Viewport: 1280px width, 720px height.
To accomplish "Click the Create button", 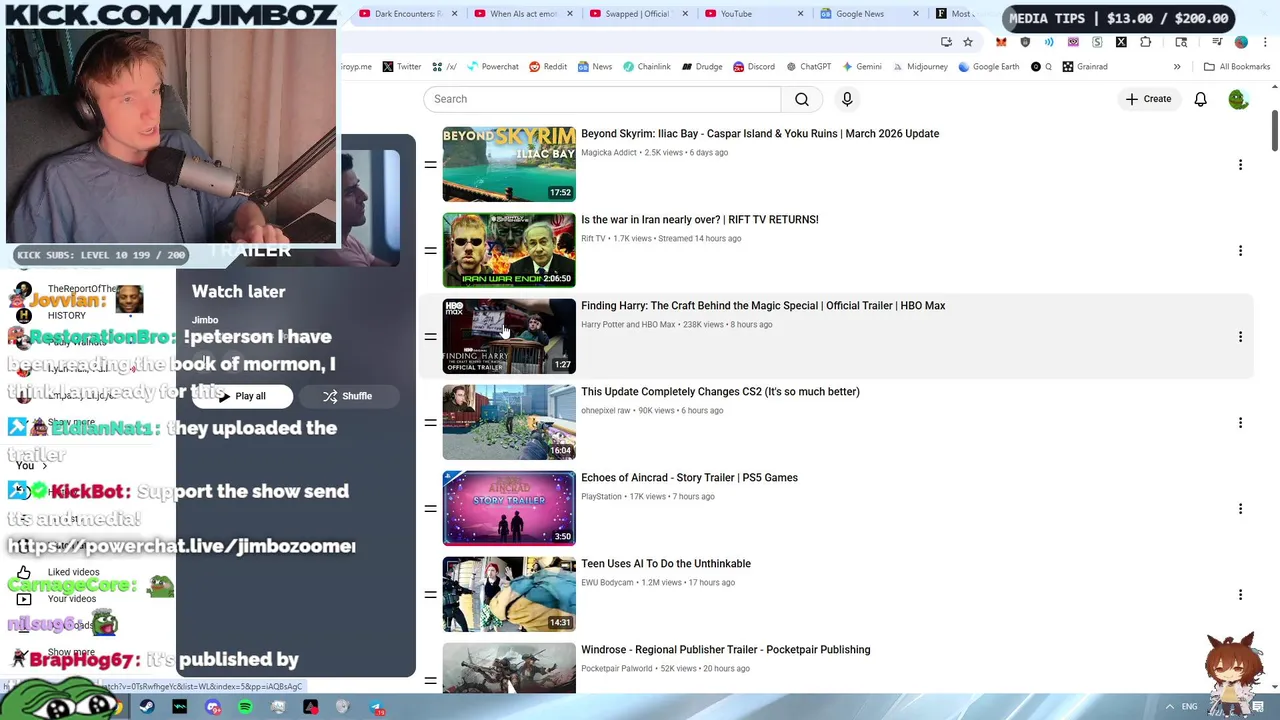I will point(1148,99).
